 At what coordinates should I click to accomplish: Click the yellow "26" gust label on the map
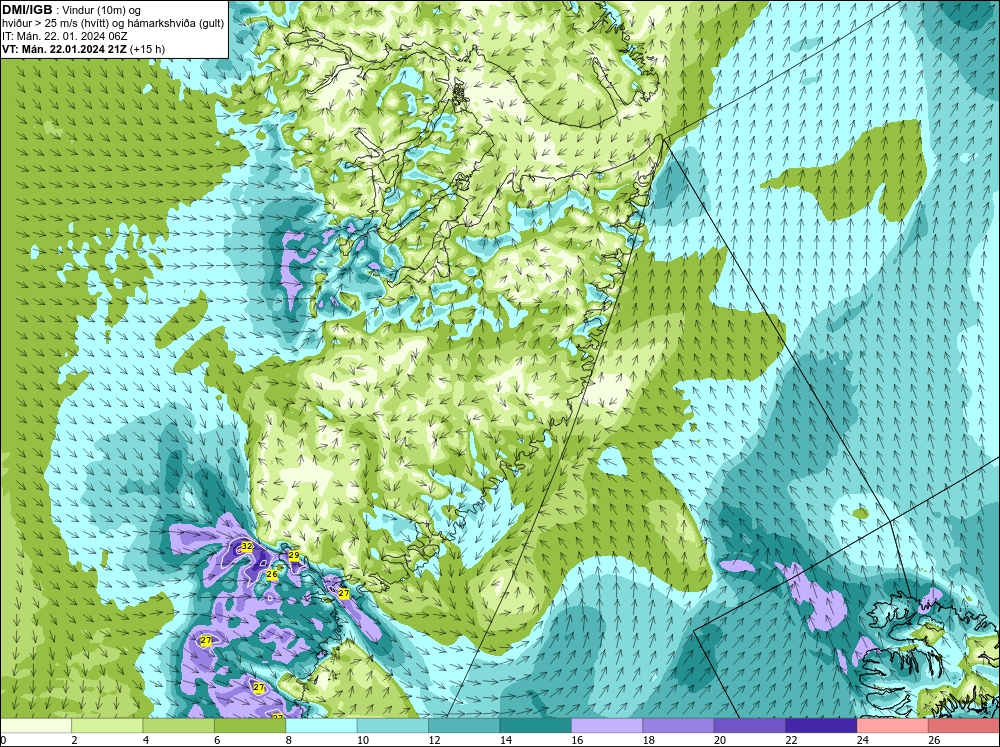click(x=272, y=575)
